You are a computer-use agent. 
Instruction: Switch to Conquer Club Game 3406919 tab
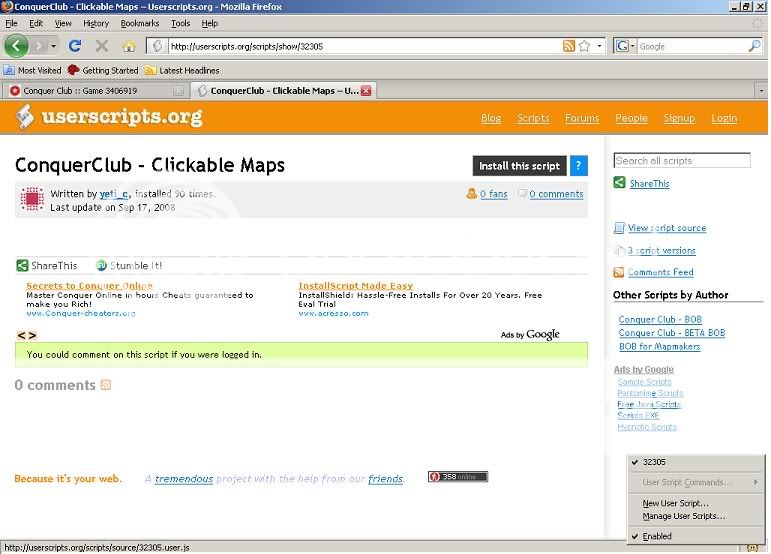pyautogui.click(x=96, y=90)
